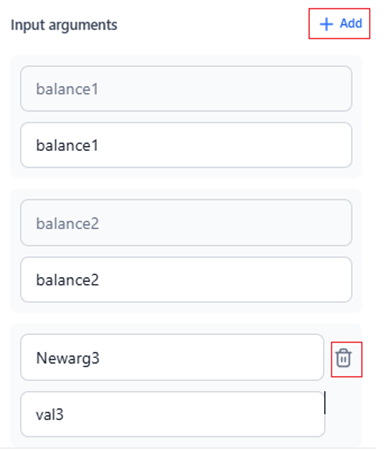This screenshot has height=451, width=386.
Task: Select the first argument card background
Action: pos(186,117)
